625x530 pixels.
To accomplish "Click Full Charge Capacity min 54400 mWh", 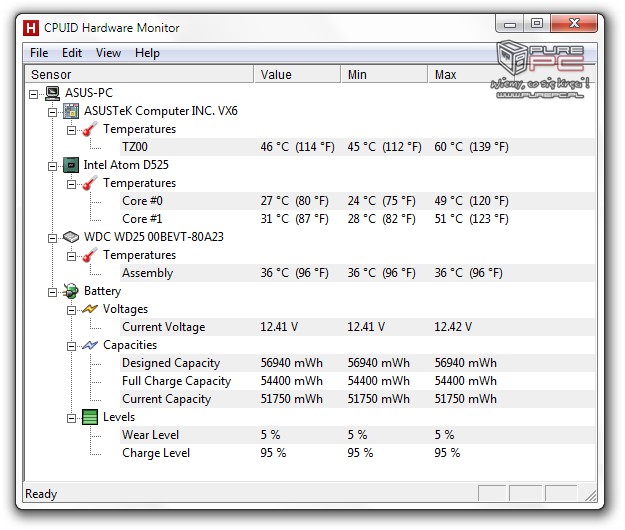I will tap(379, 381).
